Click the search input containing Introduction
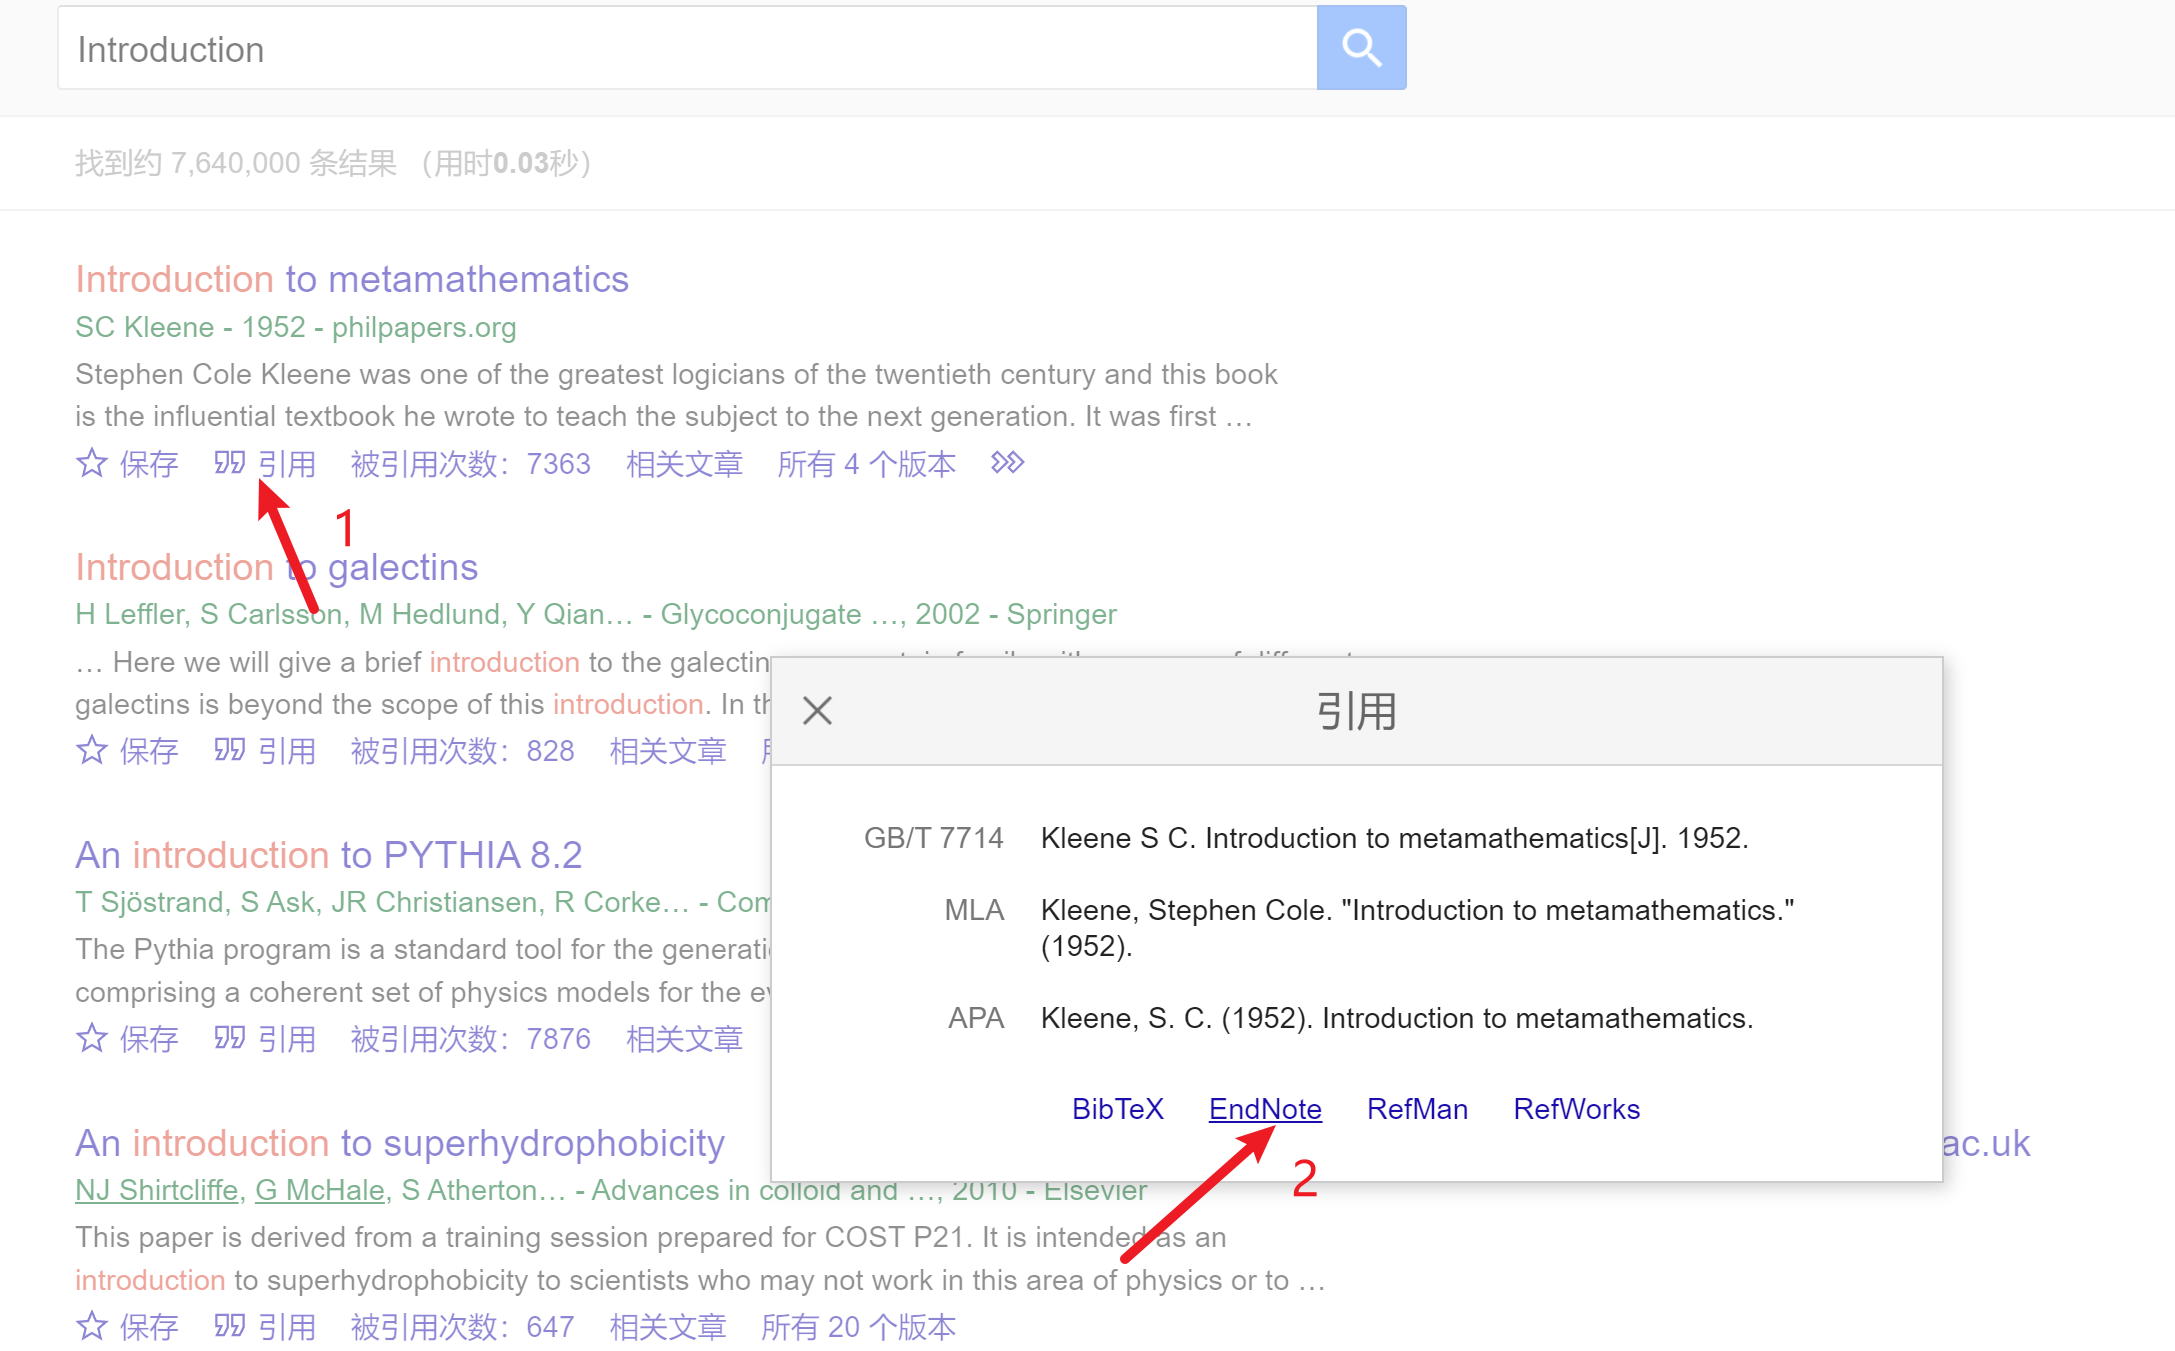Viewport: 2175px width, 1351px height. click(686, 49)
